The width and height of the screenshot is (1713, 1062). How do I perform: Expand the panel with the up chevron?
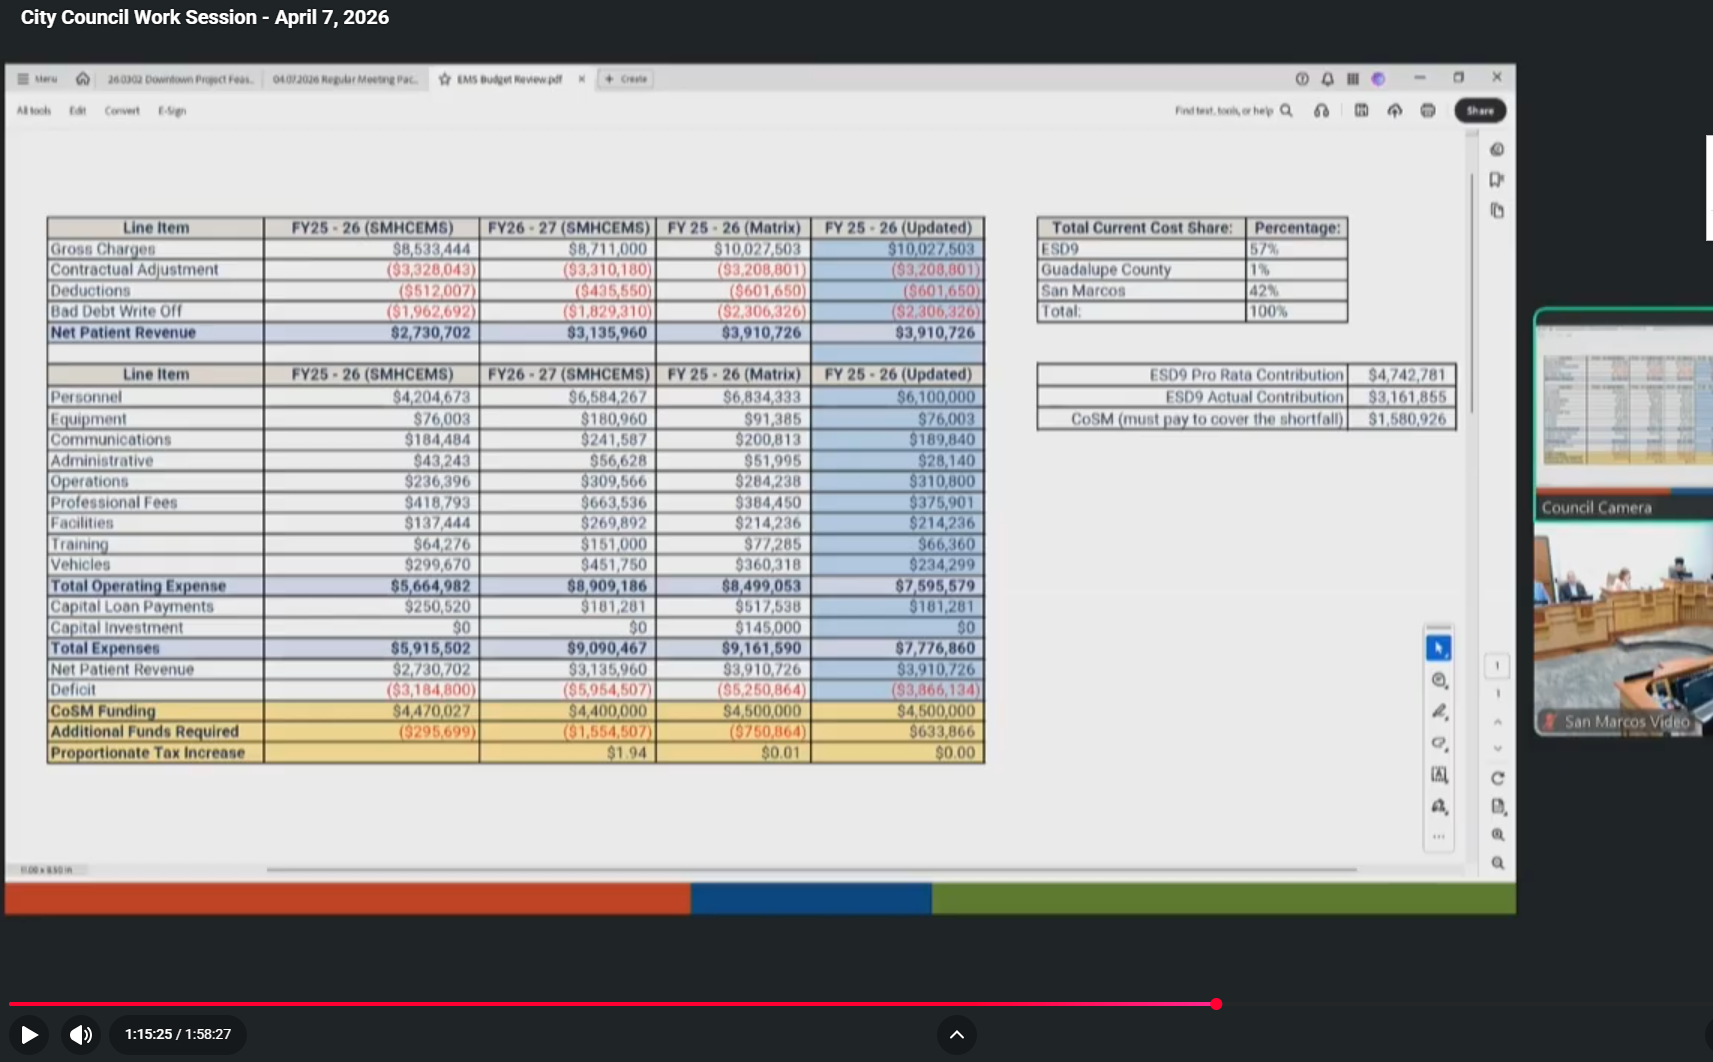pos(956,1034)
